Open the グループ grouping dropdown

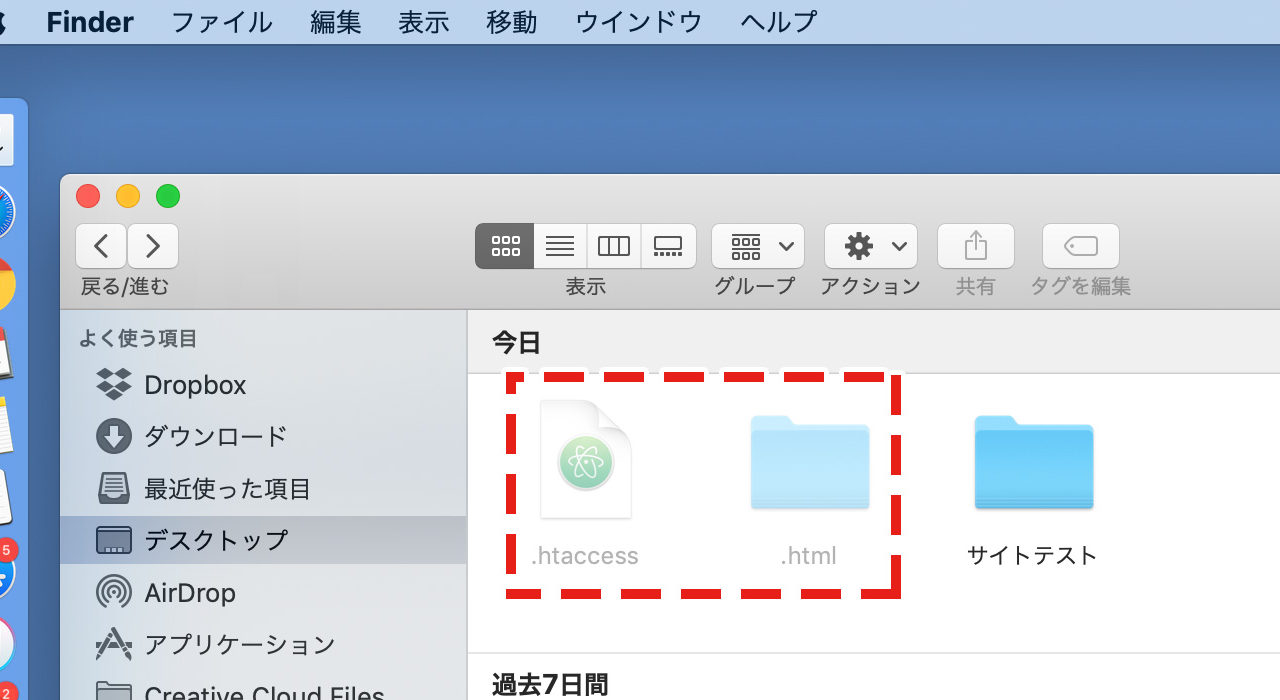pyautogui.click(x=758, y=246)
